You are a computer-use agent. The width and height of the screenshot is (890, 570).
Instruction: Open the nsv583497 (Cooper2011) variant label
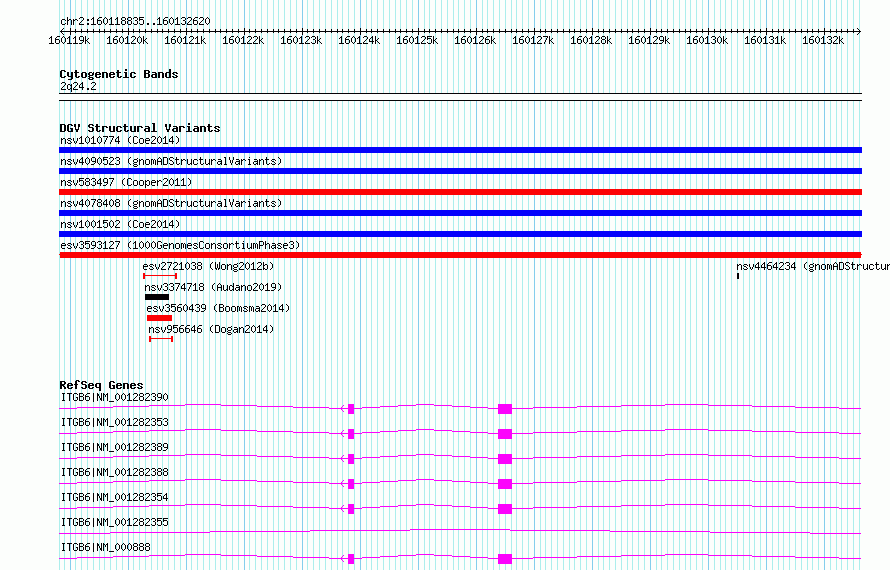tap(126, 182)
